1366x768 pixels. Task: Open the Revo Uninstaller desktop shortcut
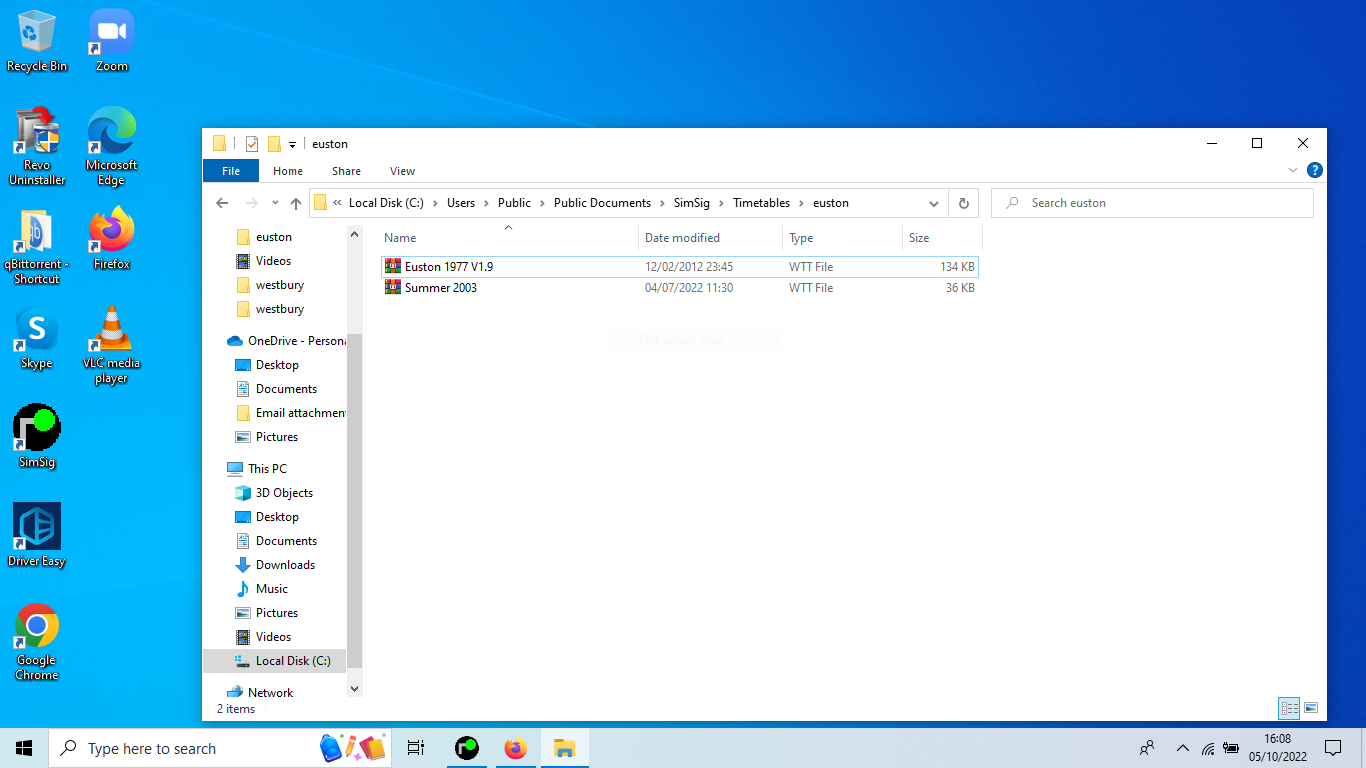click(x=37, y=147)
